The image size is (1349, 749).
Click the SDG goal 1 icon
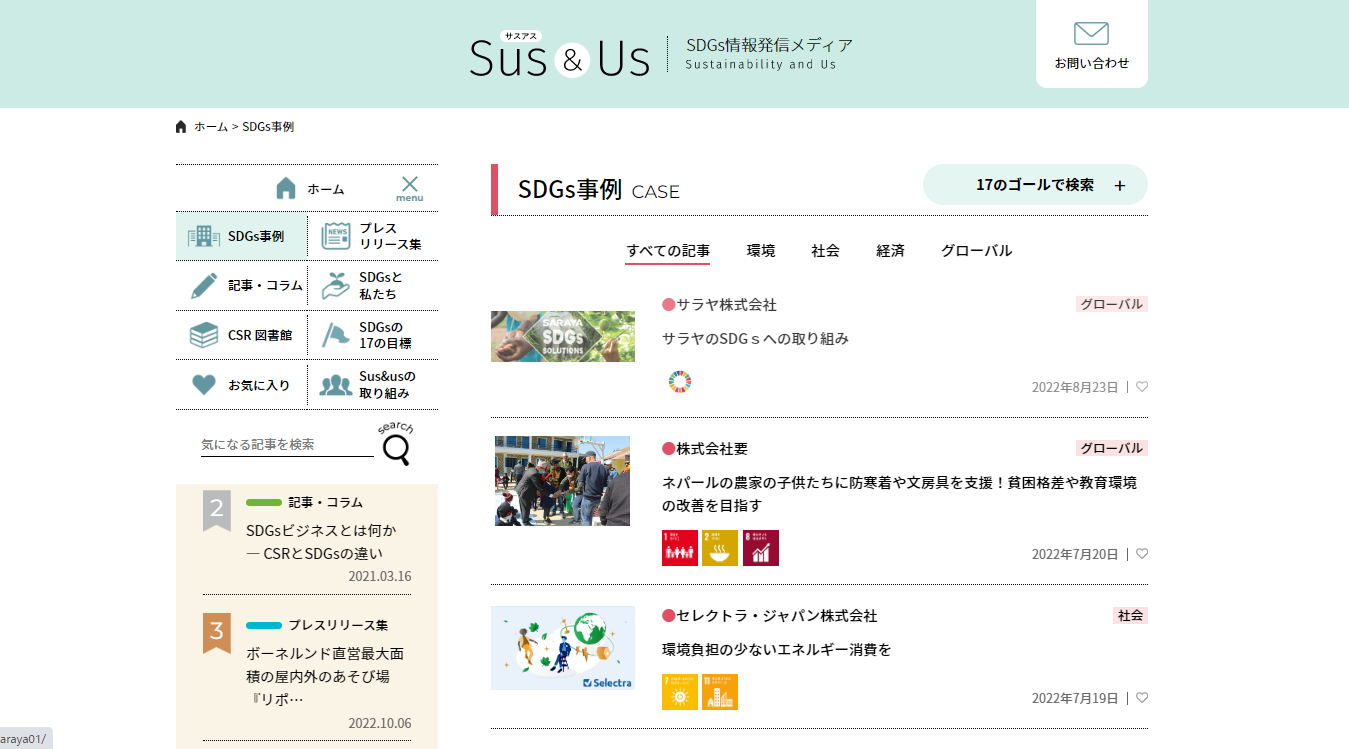(680, 548)
